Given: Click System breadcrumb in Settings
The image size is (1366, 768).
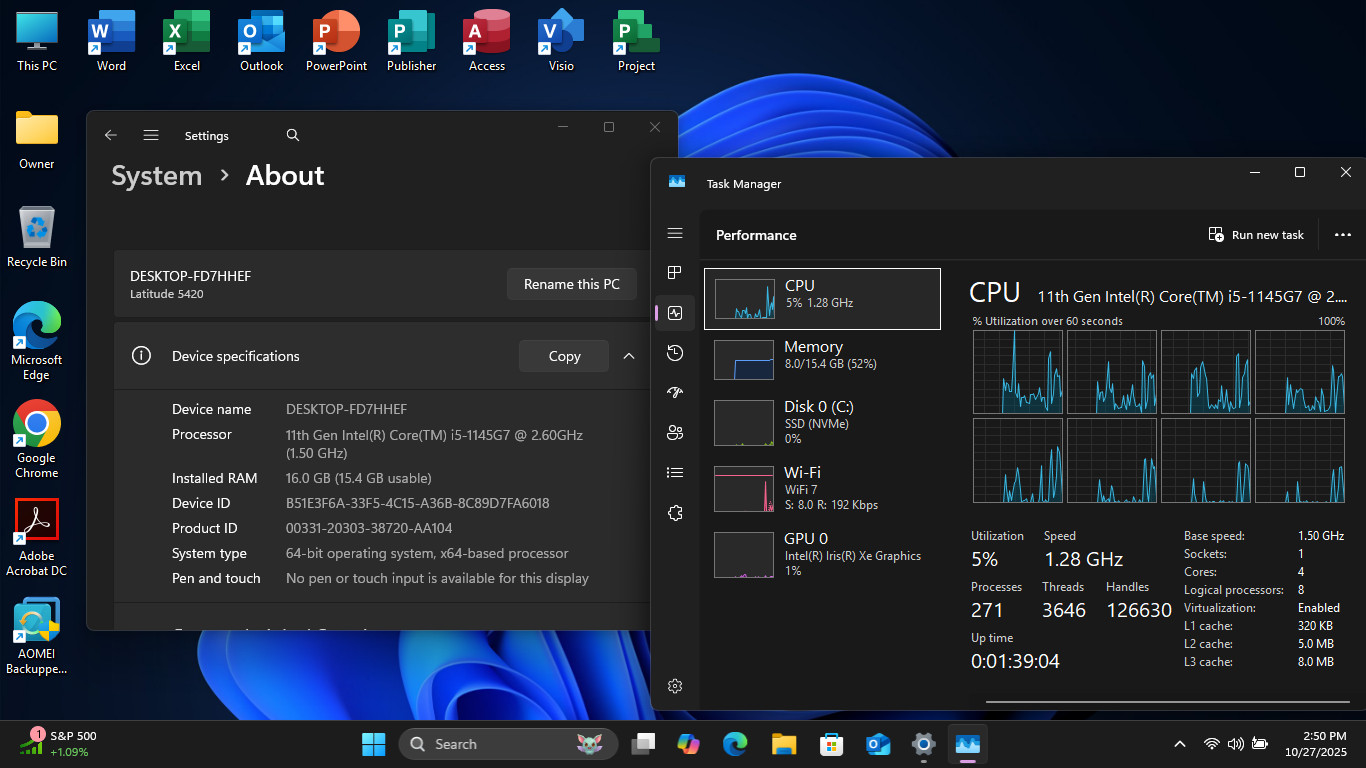Looking at the screenshot, I should click(157, 175).
